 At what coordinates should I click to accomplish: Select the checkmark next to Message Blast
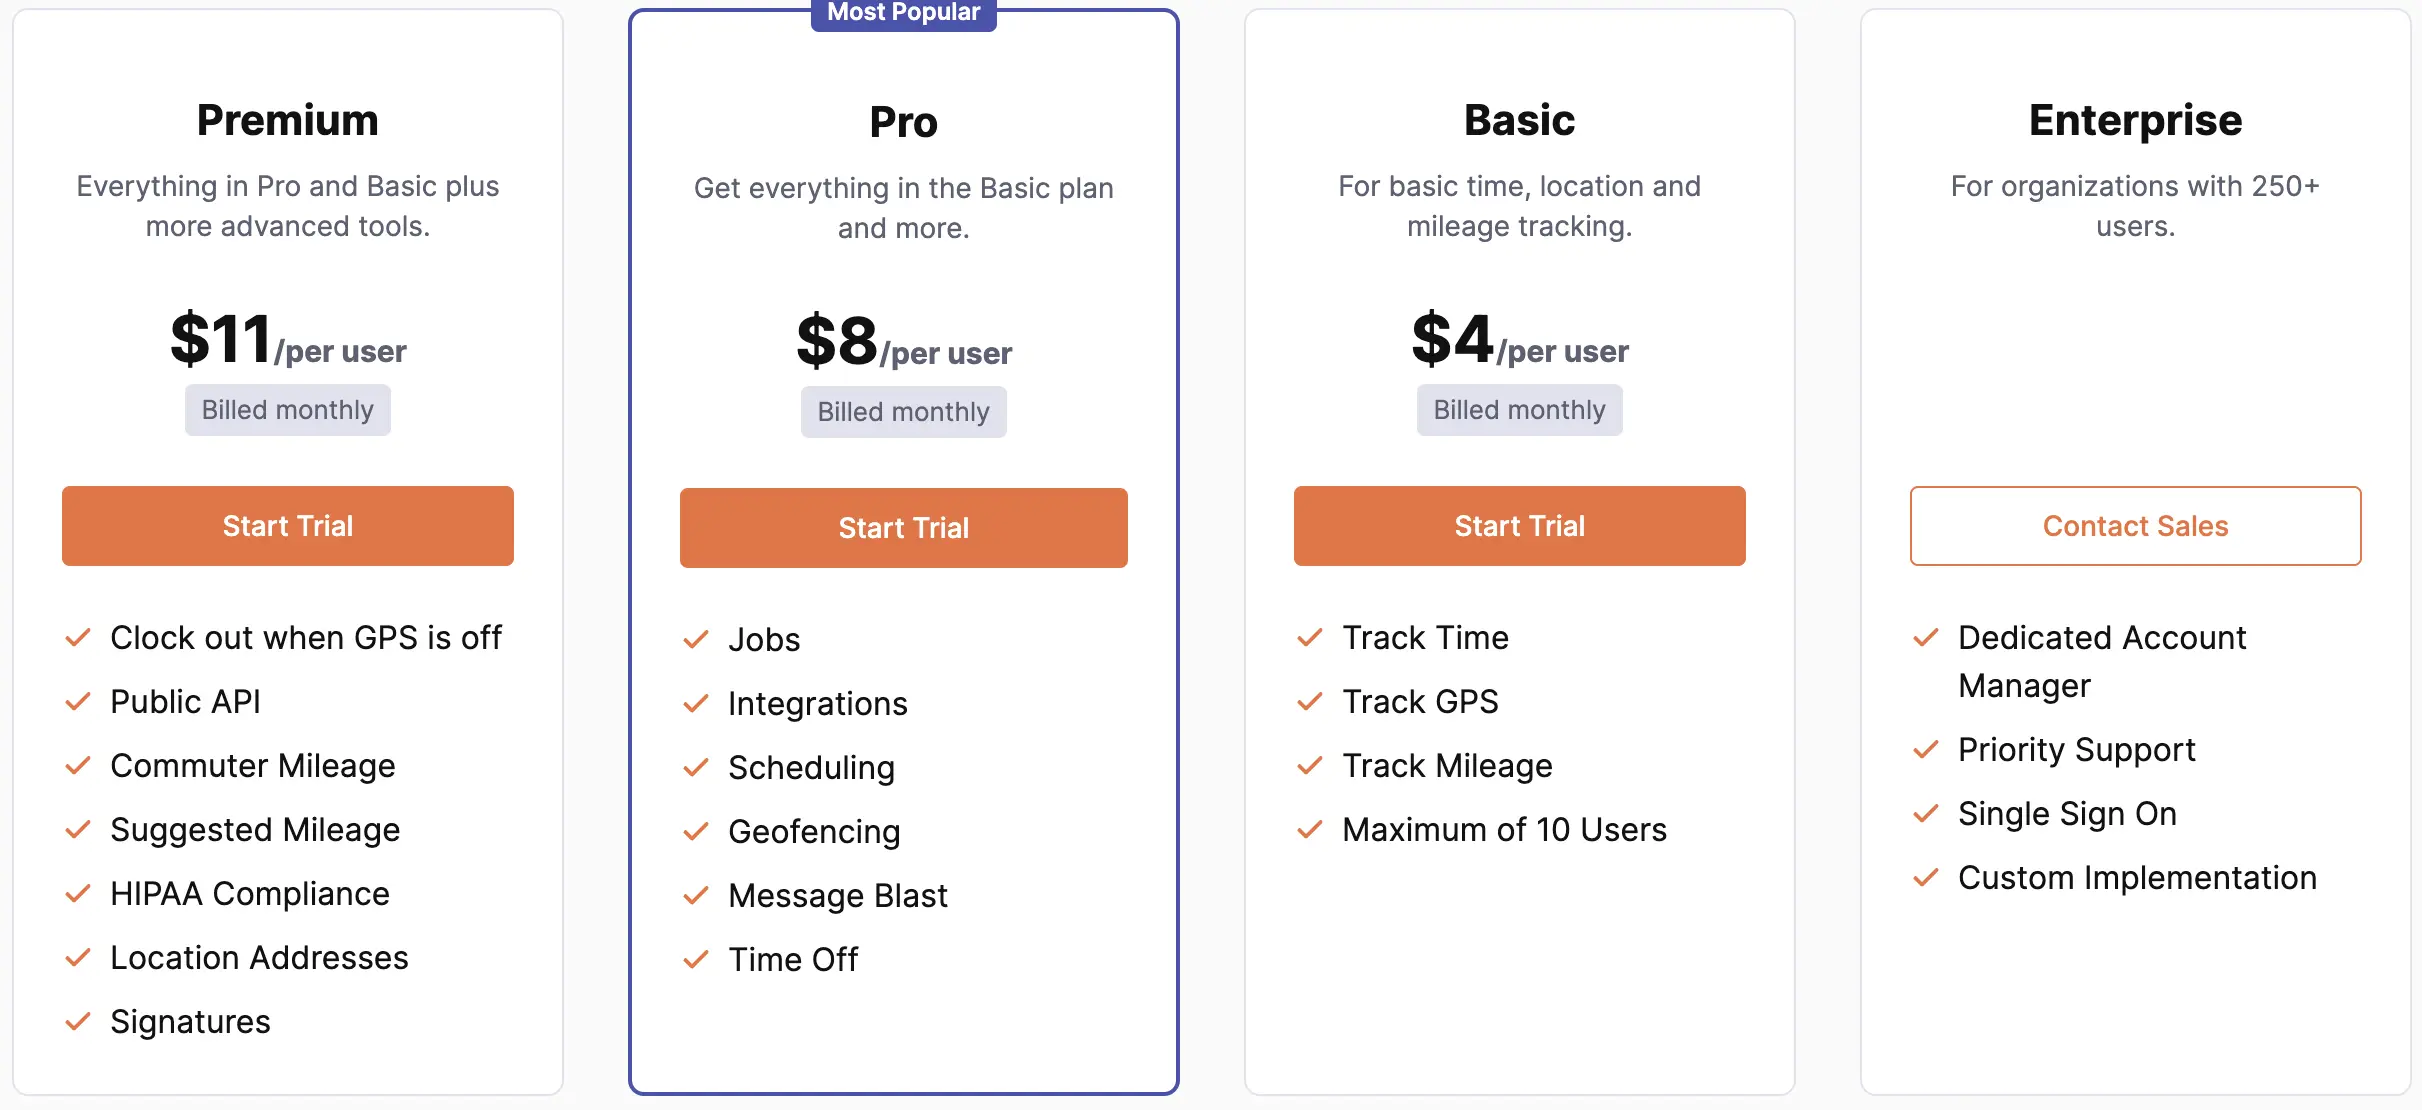click(696, 896)
